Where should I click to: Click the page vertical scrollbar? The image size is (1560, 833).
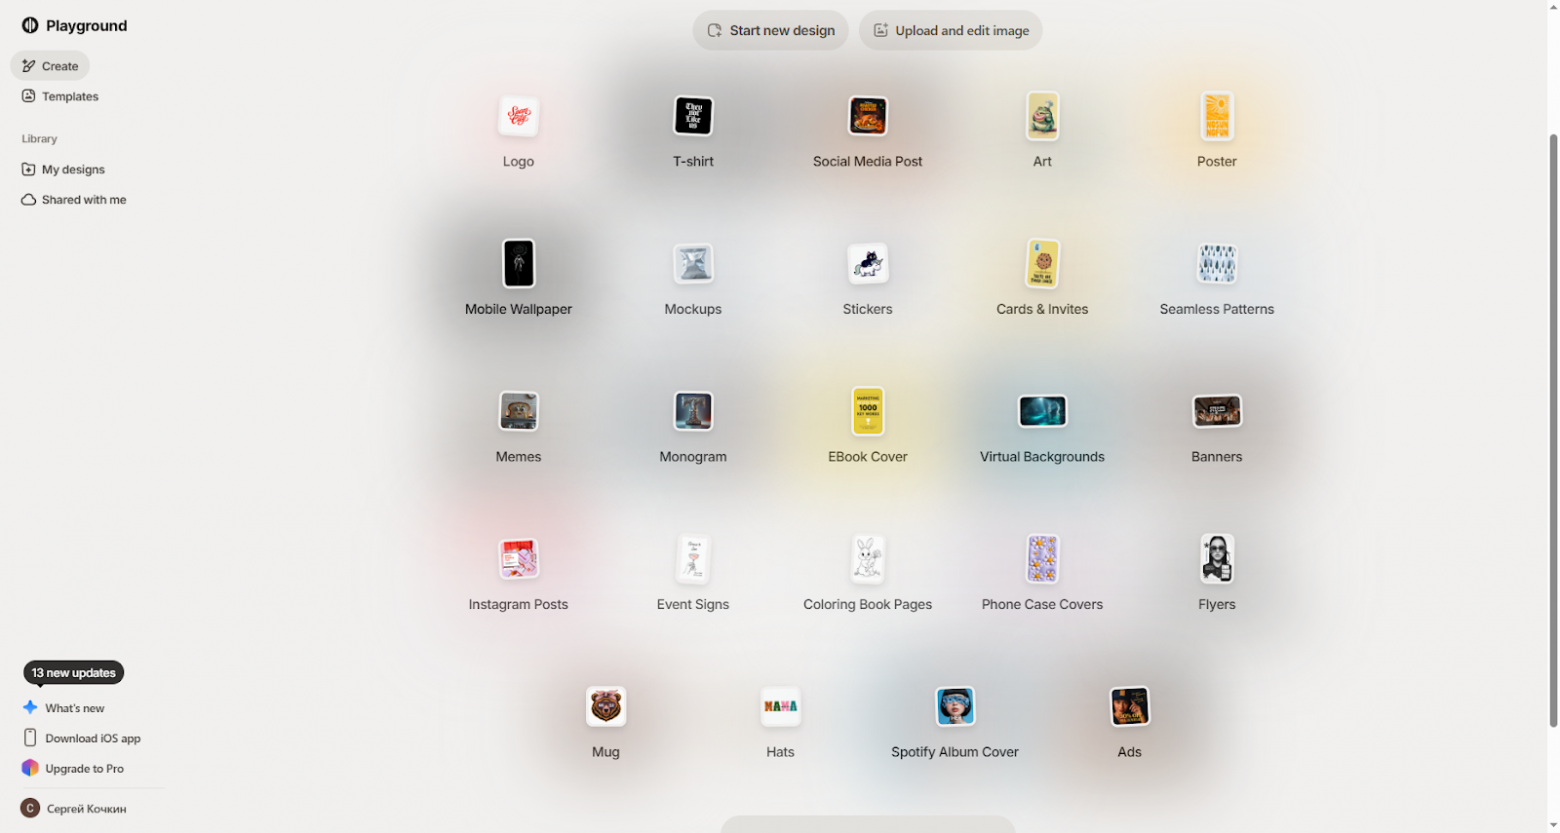1553,430
